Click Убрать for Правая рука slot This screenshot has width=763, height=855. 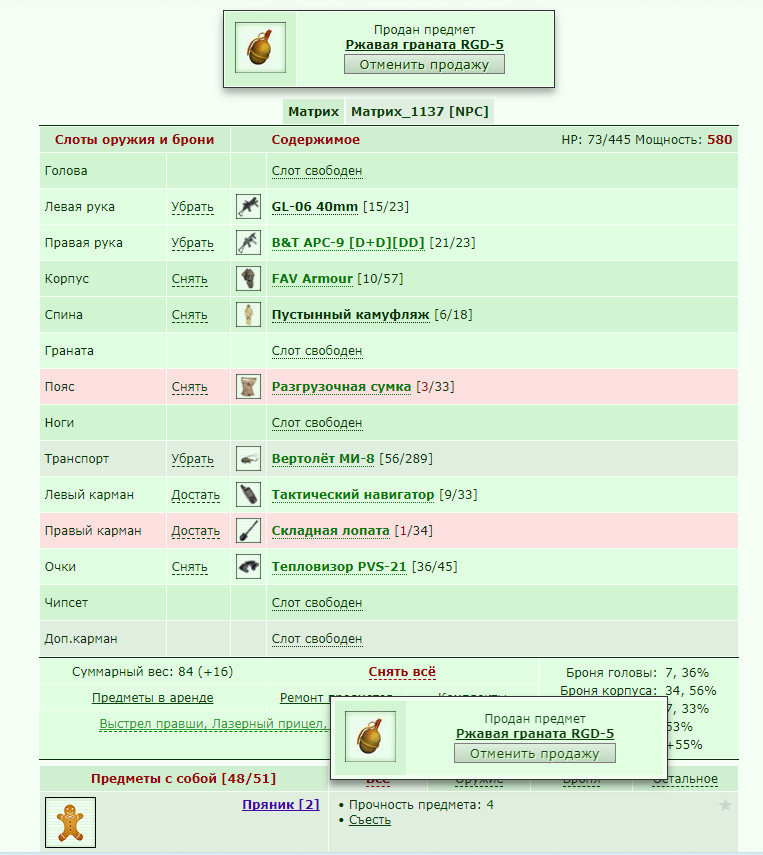pos(192,243)
